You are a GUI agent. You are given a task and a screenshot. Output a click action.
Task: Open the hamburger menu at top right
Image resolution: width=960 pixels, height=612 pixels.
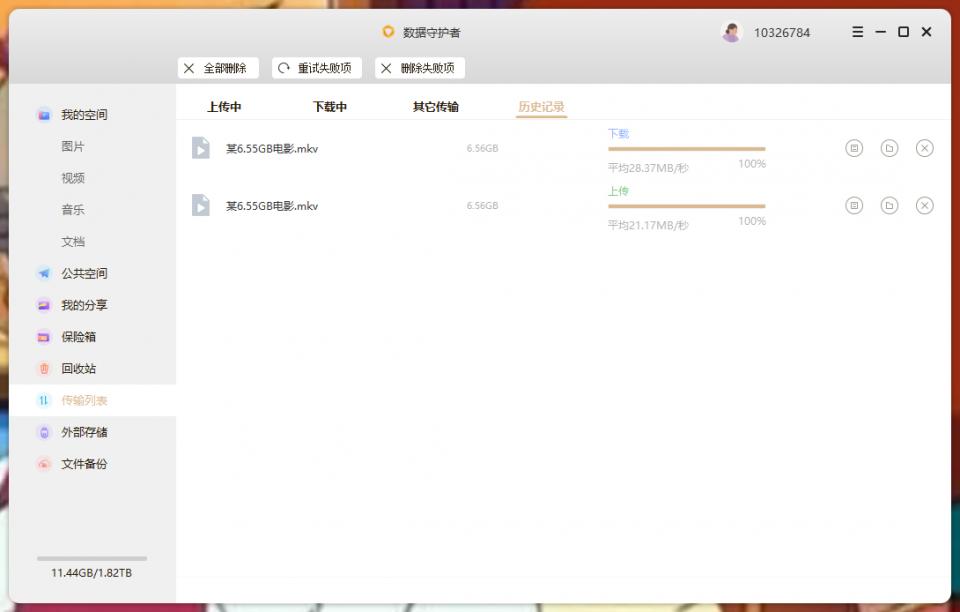coord(857,31)
